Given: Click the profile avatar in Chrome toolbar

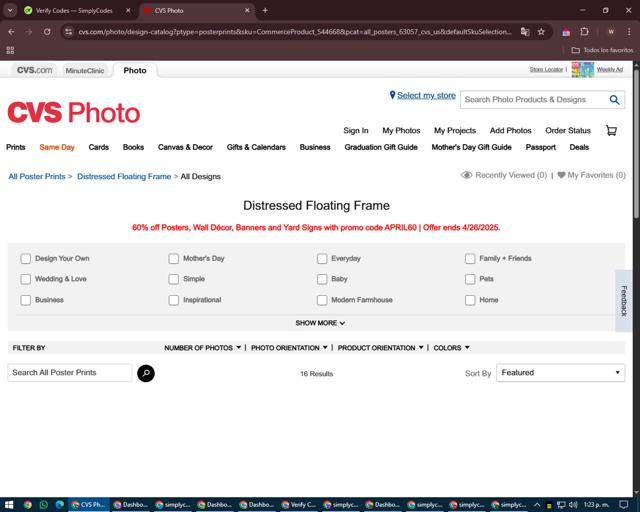Looking at the screenshot, I should [611, 32].
